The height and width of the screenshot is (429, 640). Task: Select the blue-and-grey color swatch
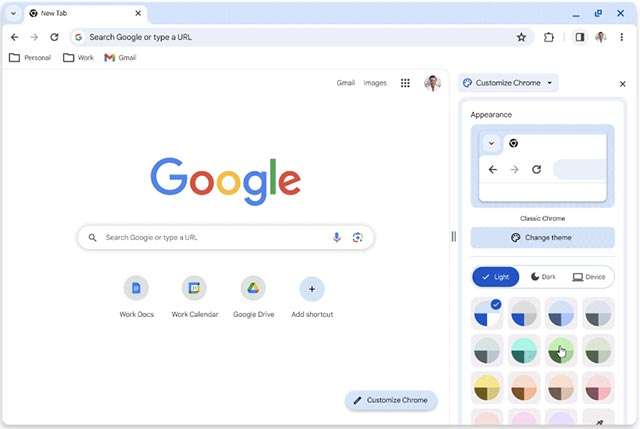pyautogui.click(x=524, y=313)
